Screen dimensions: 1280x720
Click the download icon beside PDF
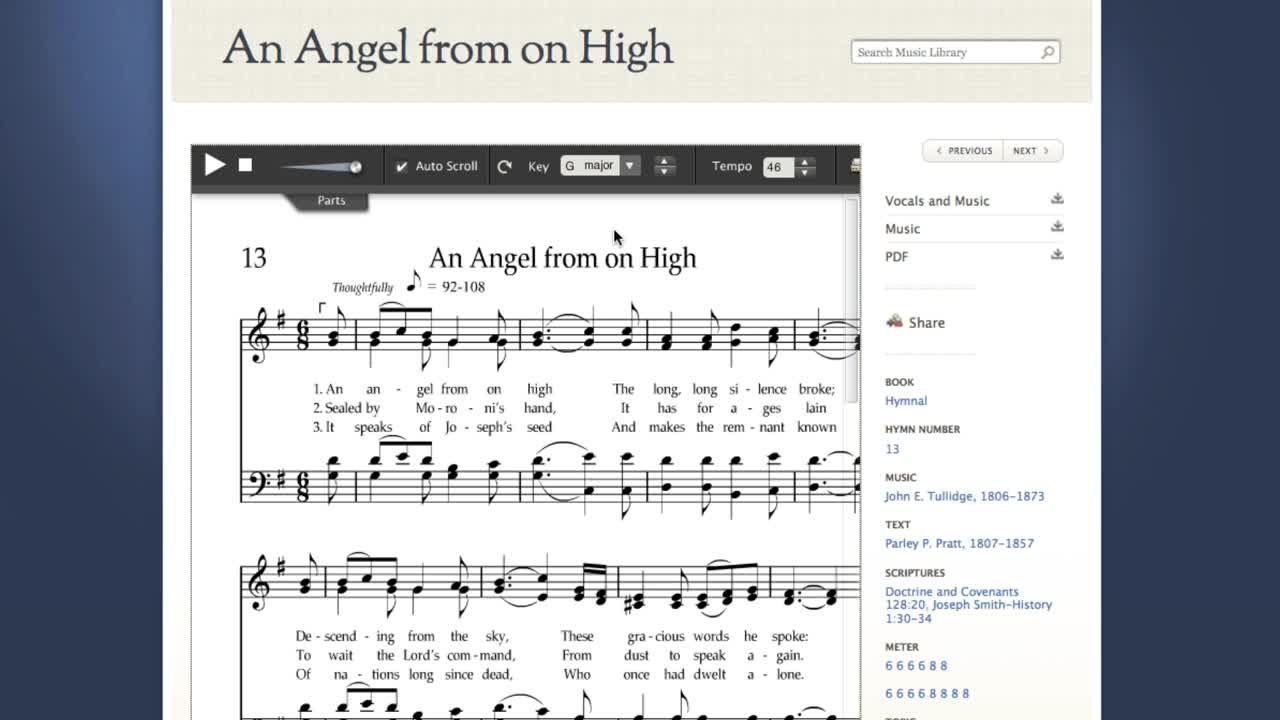pyautogui.click(x=1057, y=255)
